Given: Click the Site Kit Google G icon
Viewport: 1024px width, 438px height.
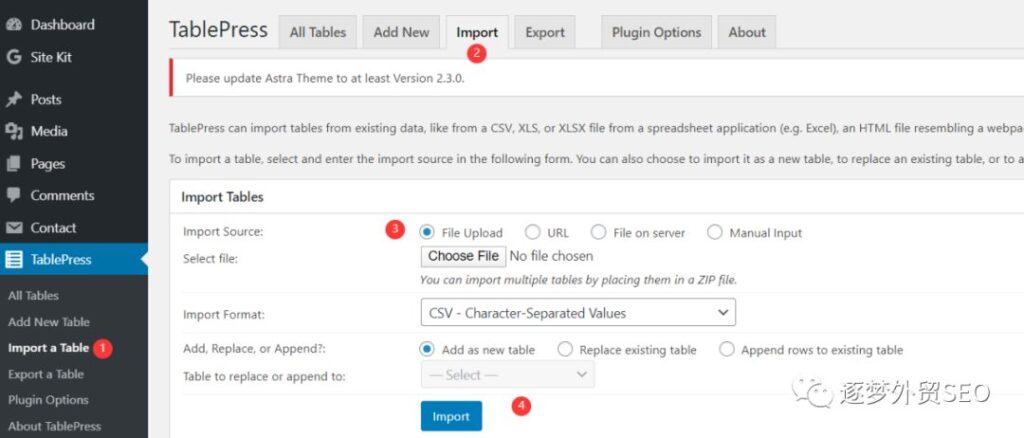Looking at the screenshot, I should point(14,57).
